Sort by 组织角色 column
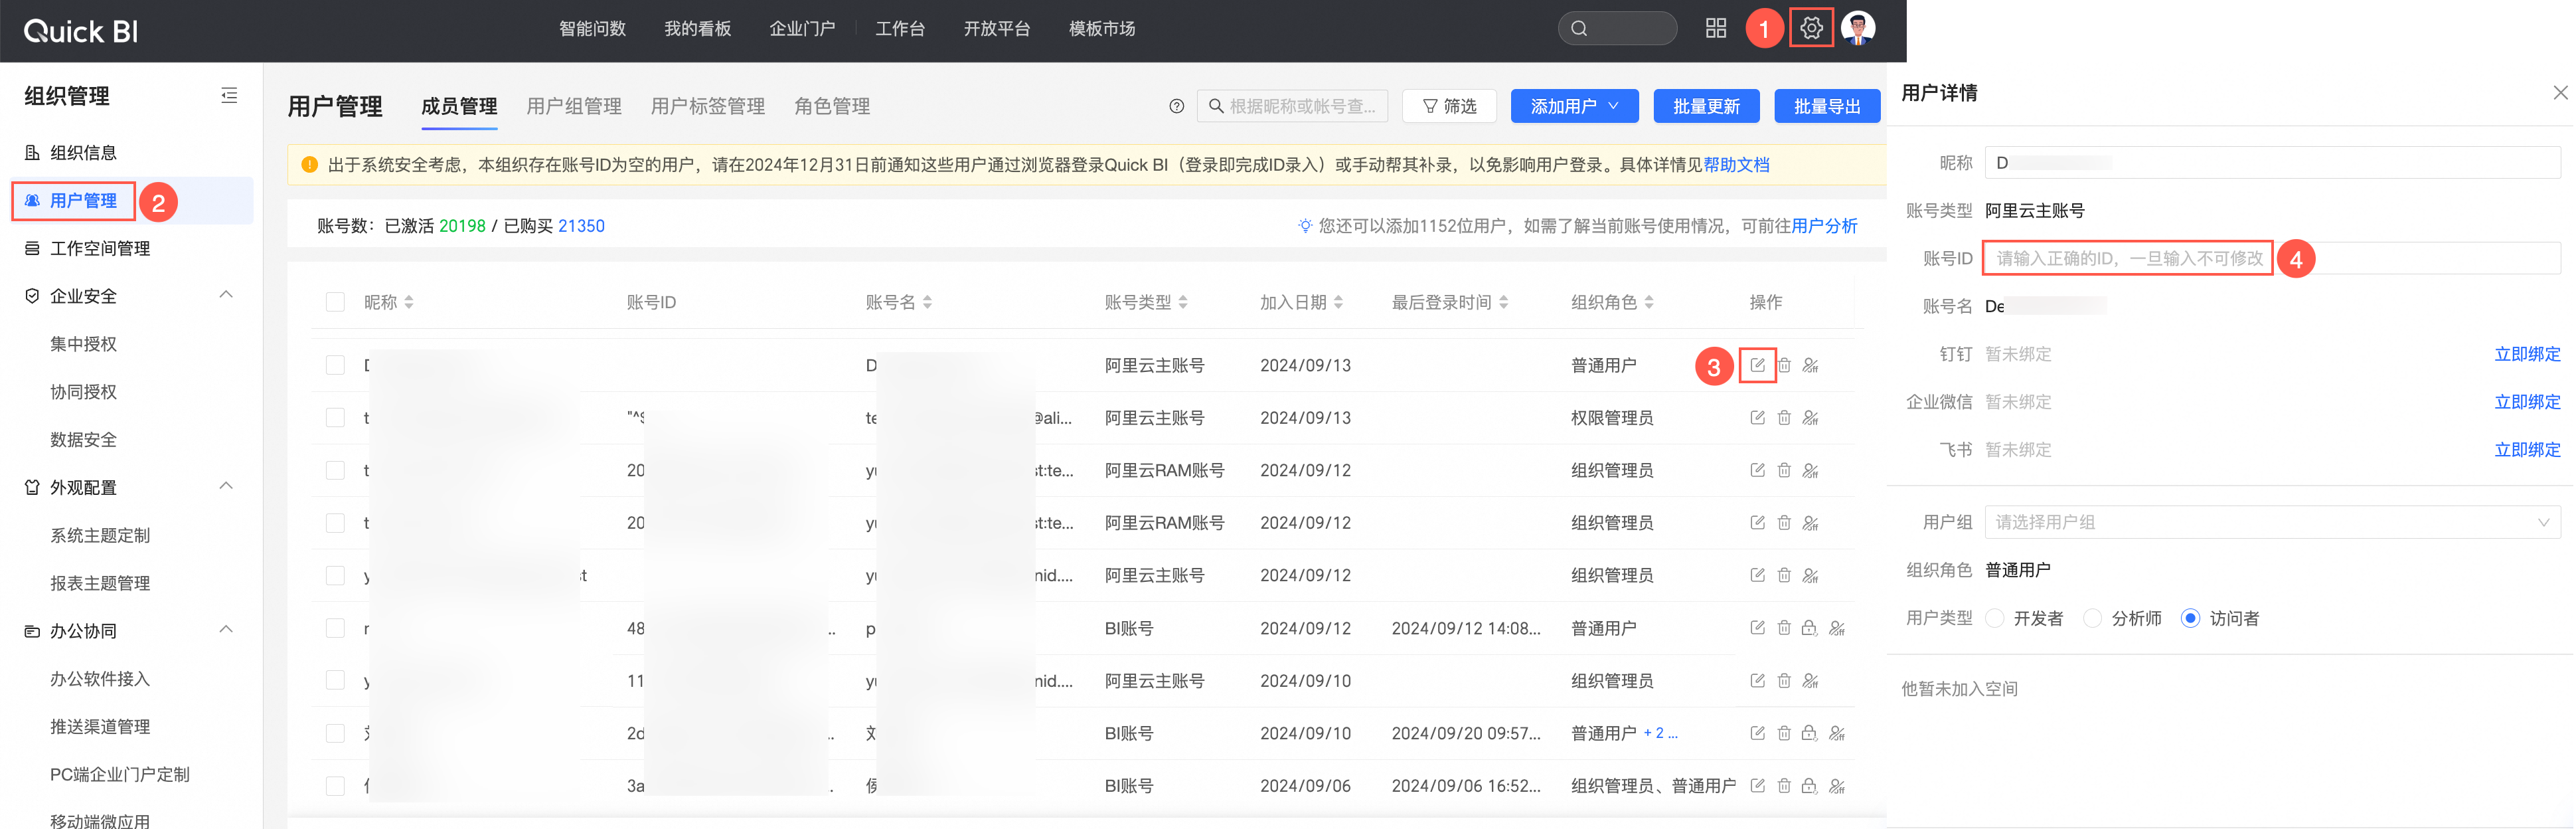 click(x=1649, y=302)
